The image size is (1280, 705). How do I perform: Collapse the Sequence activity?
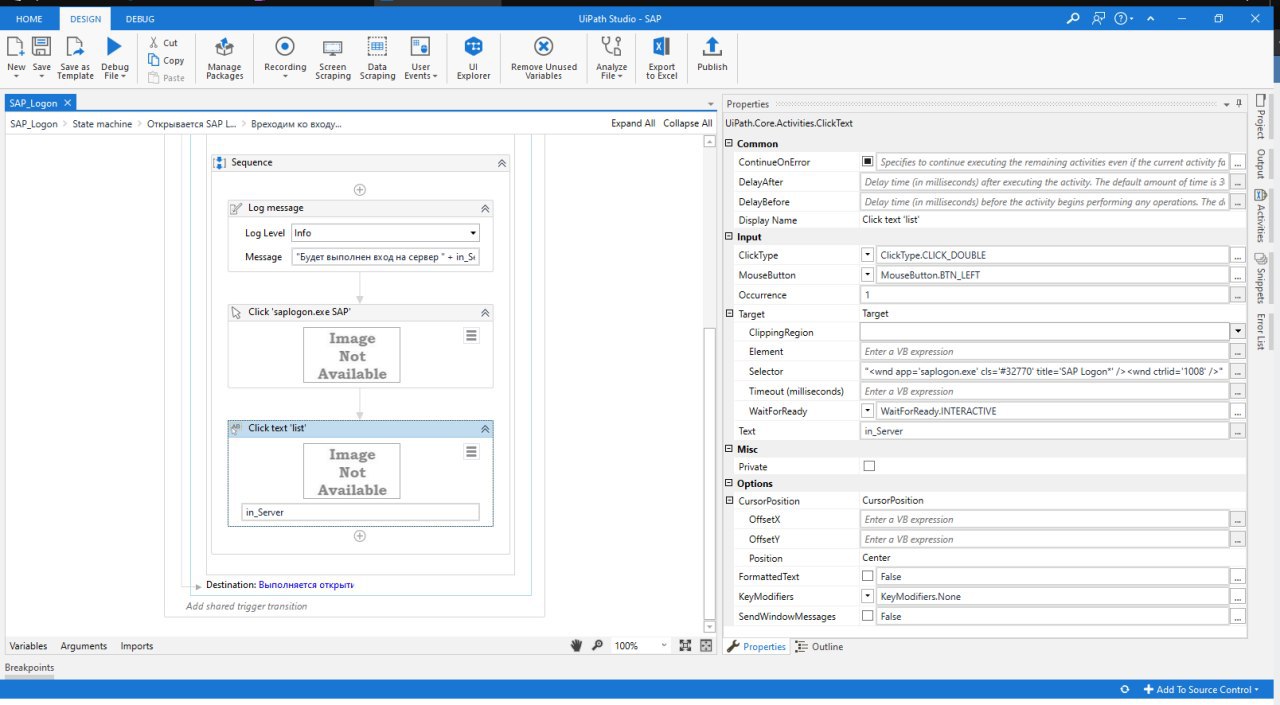pyautogui.click(x=501, y=162)
